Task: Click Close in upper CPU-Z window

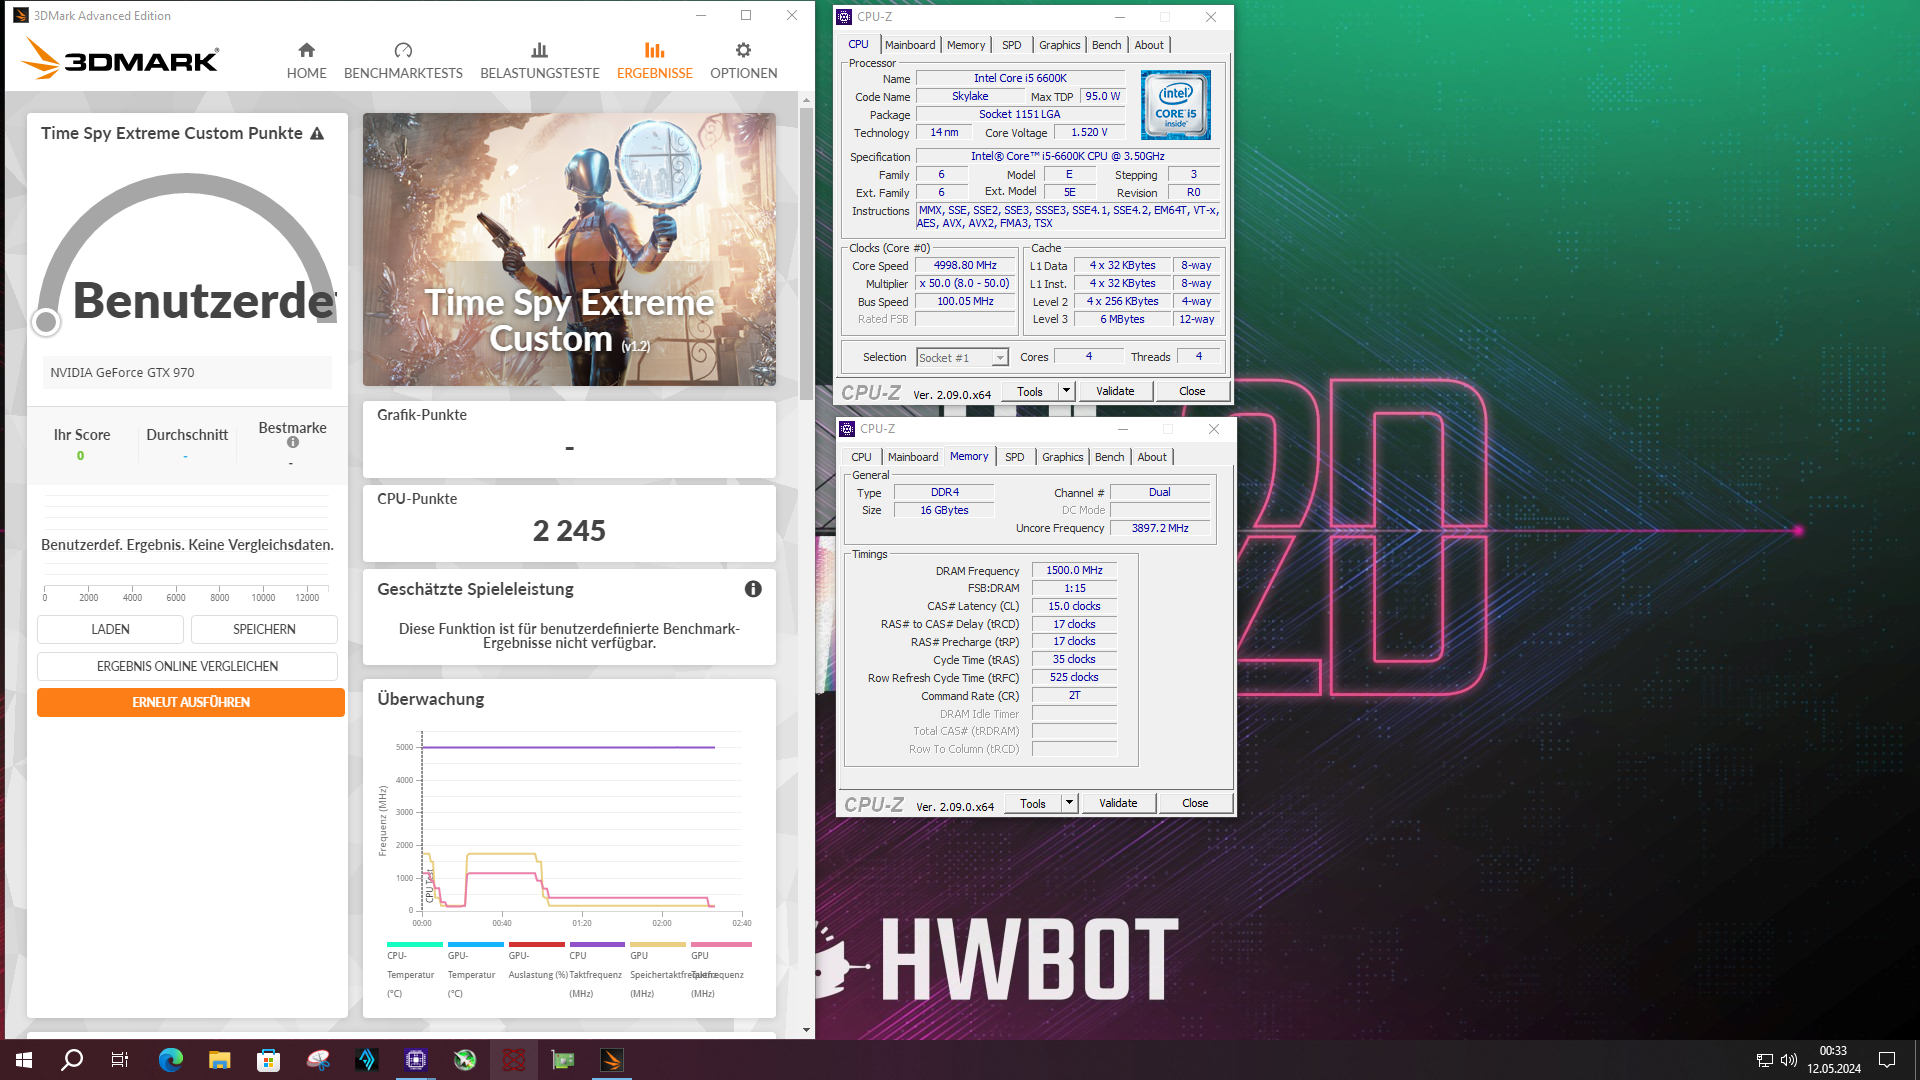Action: click(1192, 391)
